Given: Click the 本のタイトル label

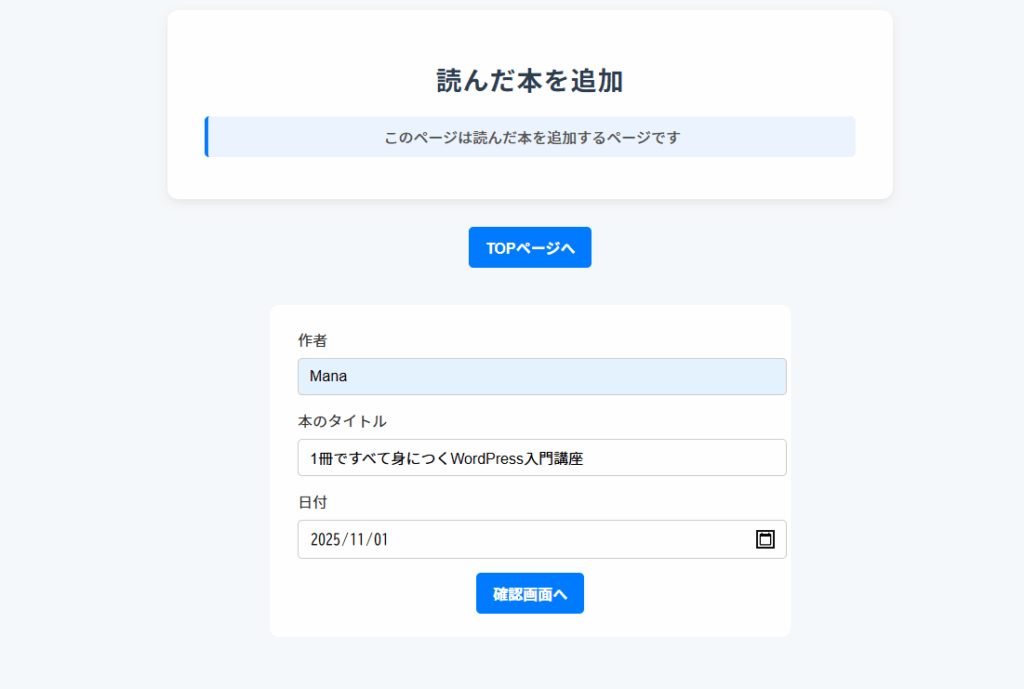Looking at the screenshot, I should (342, 422).
